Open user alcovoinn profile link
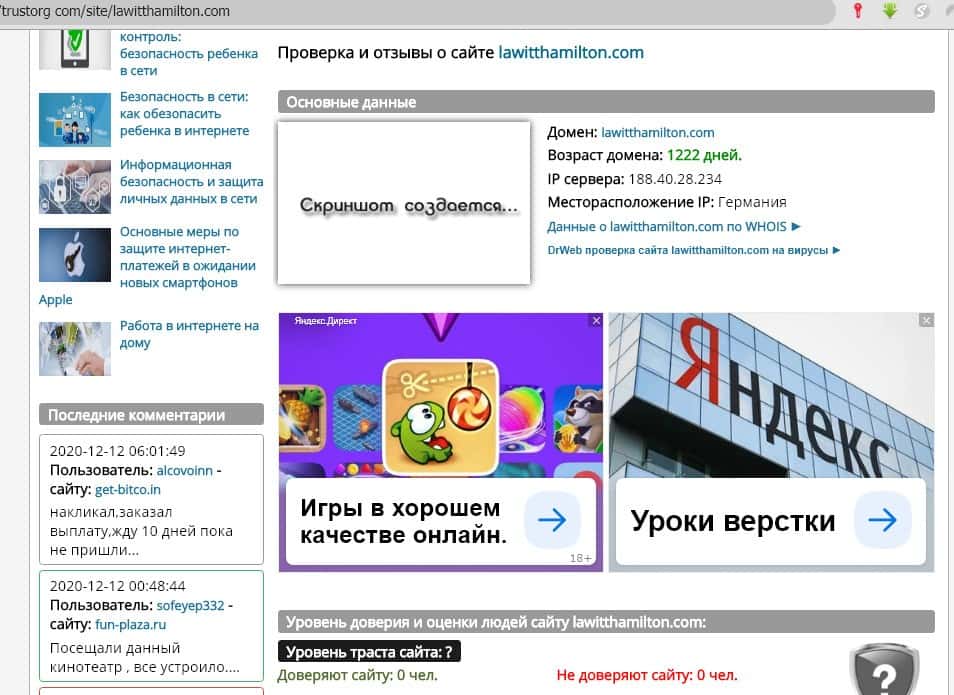 pyautogui.click(x=184, y=470)
